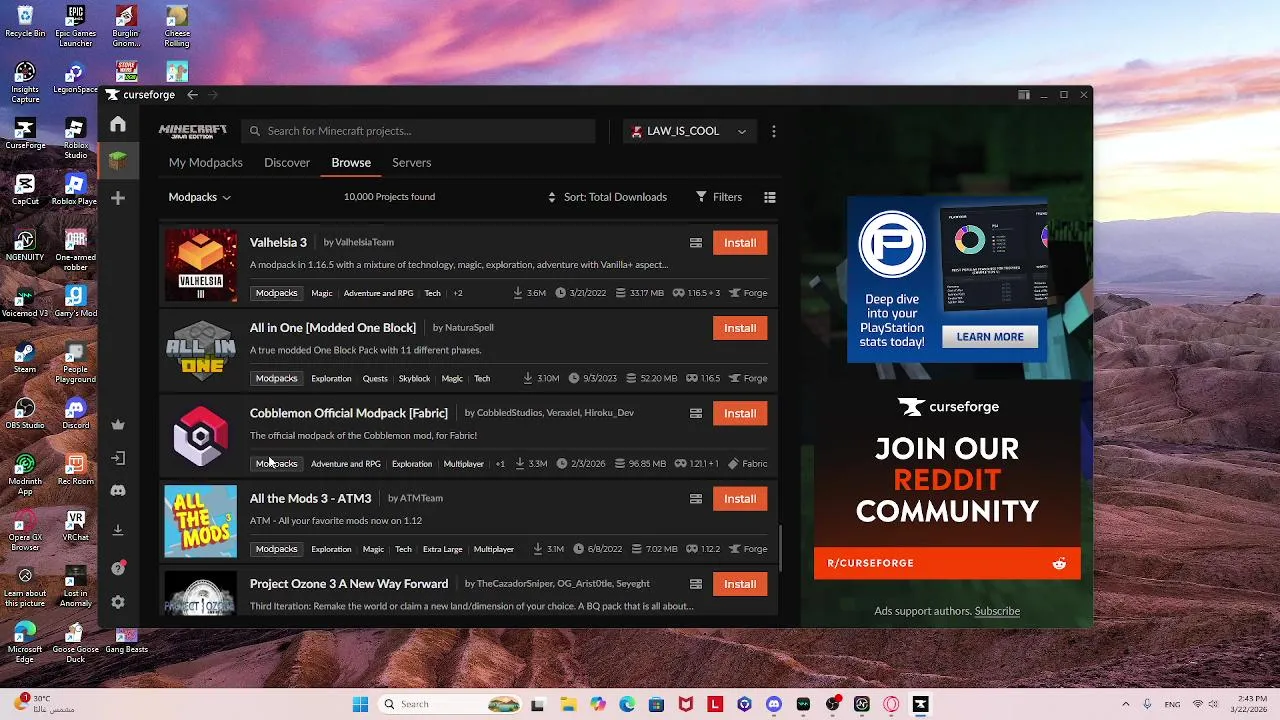The height and width of the screenshot is (720, 1280).
Task: Select the Browse tab
Action: [351, 162]
